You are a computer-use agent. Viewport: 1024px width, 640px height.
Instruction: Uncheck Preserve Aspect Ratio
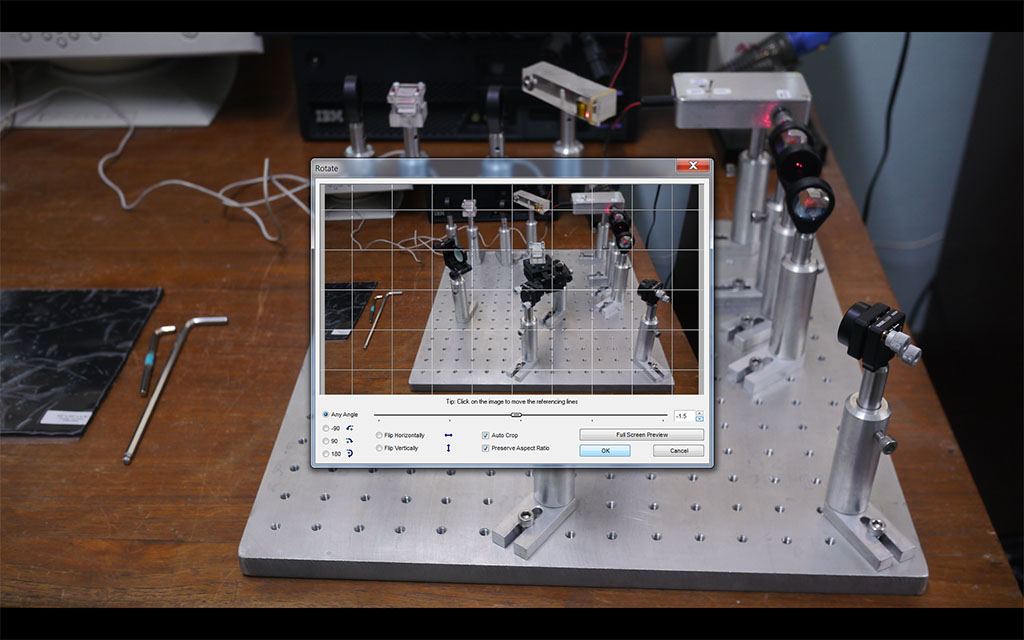click(486, 448)
